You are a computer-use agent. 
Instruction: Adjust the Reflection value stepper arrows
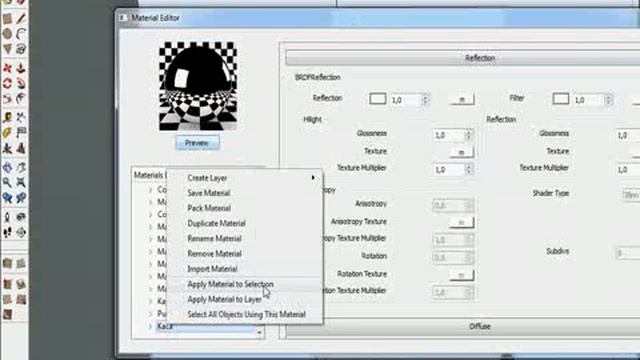point(425,99)
